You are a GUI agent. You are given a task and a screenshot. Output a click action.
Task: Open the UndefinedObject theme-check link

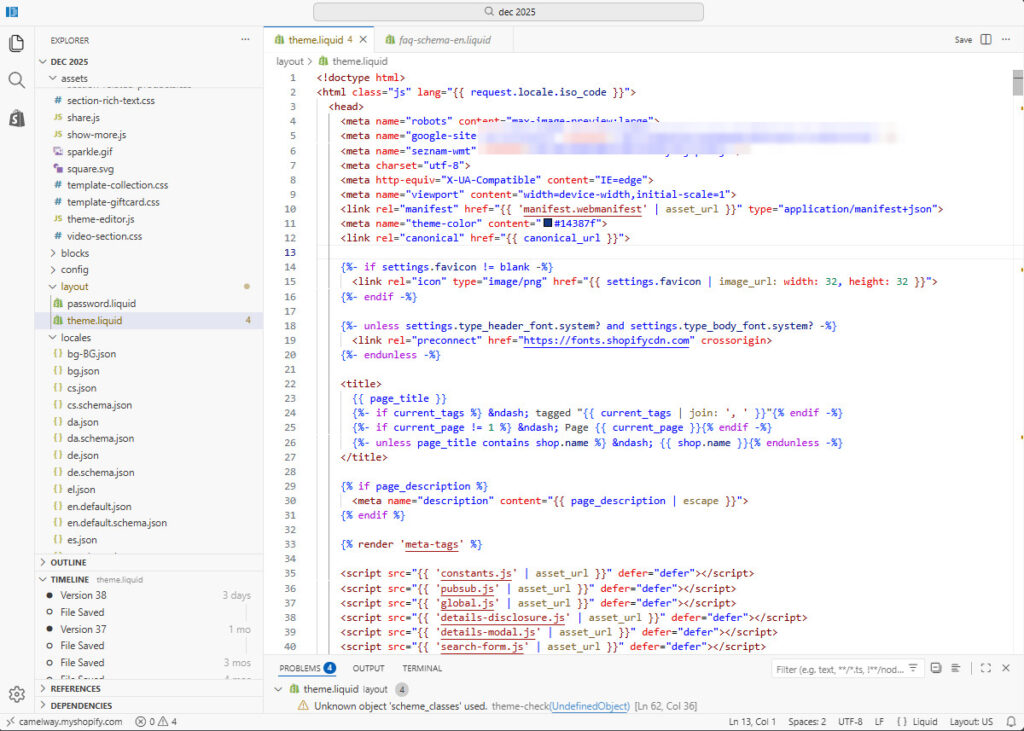[590, 706]
